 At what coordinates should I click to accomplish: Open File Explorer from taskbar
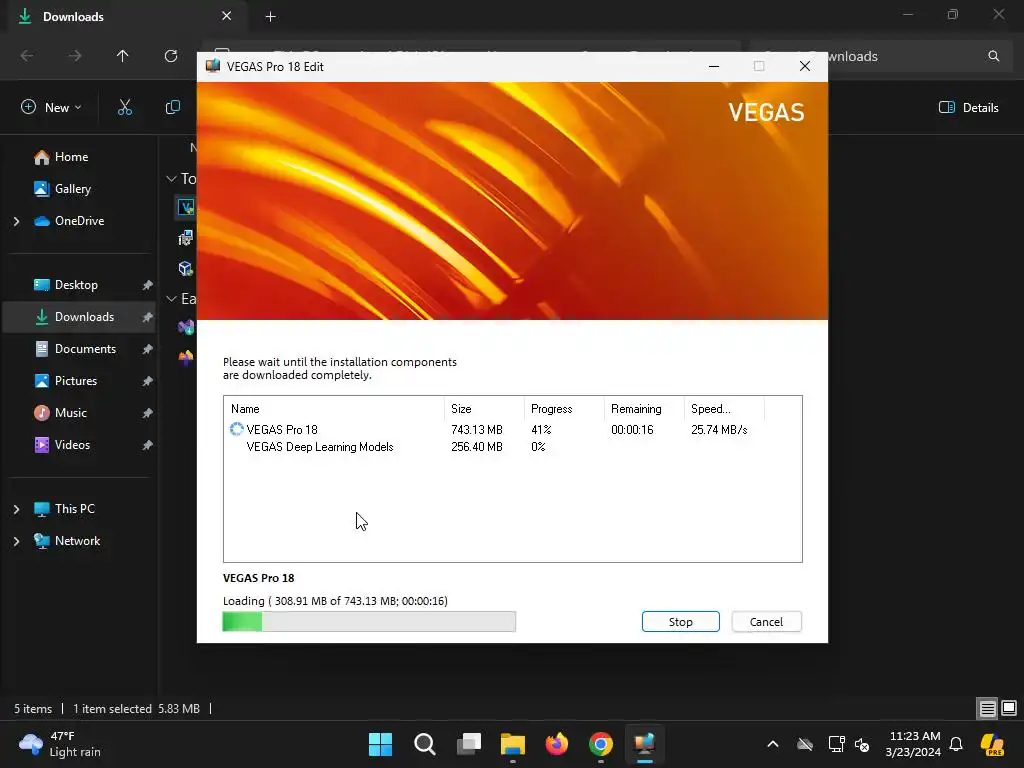[513, 744]
